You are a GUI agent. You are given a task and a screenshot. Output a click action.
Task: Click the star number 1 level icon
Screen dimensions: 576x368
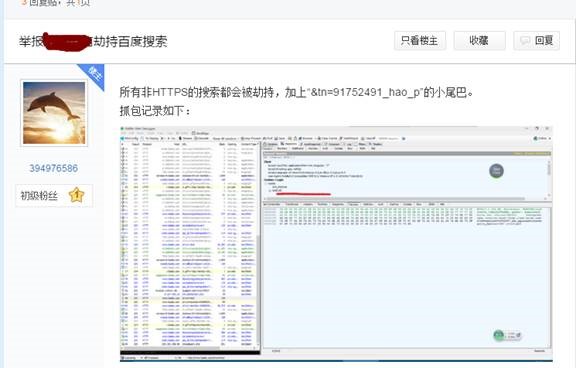click(x=76, y=195)
